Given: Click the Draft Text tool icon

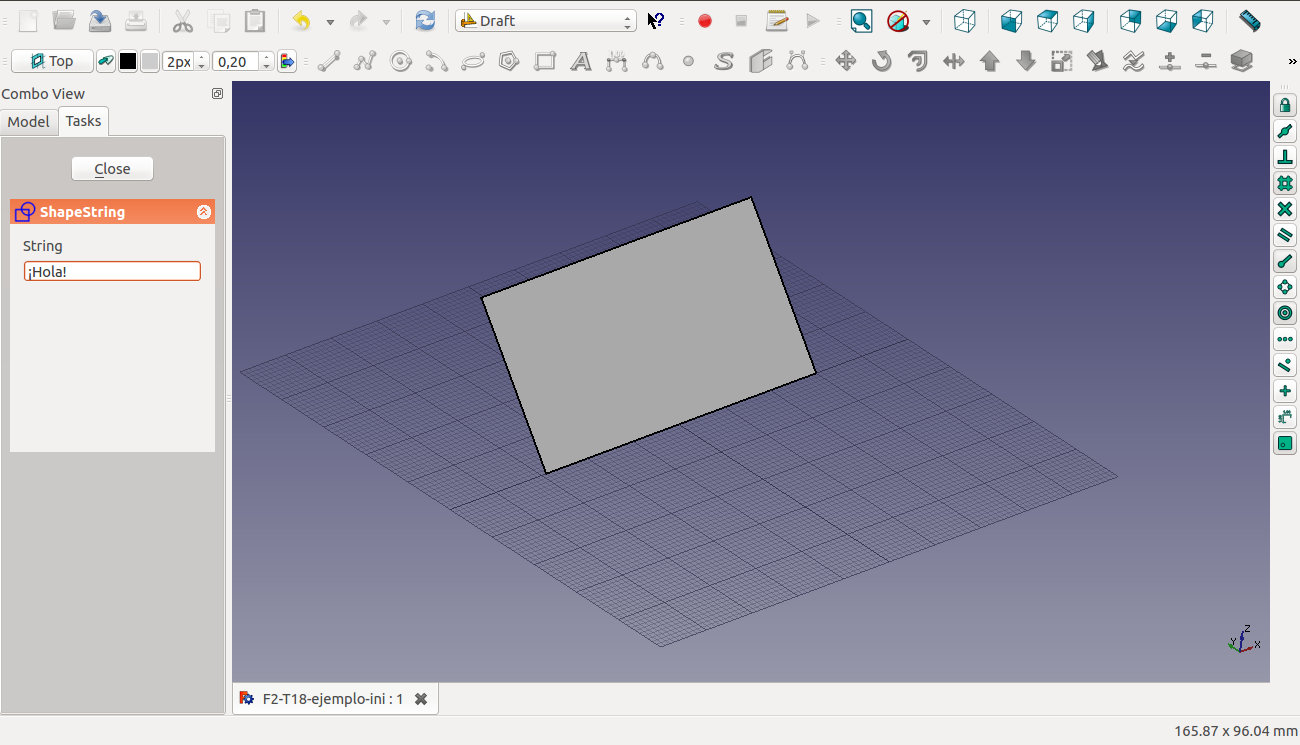Looking at the screenshot, I should 581,62.
